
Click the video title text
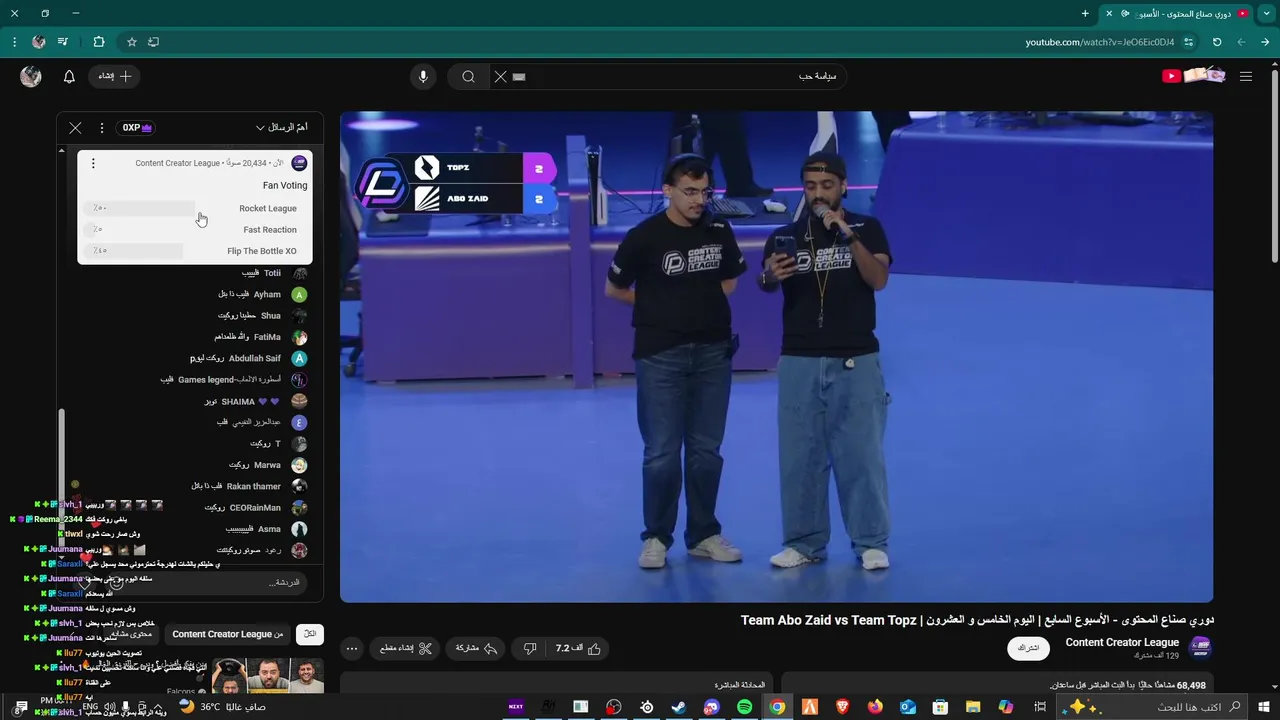coord(977,620)
